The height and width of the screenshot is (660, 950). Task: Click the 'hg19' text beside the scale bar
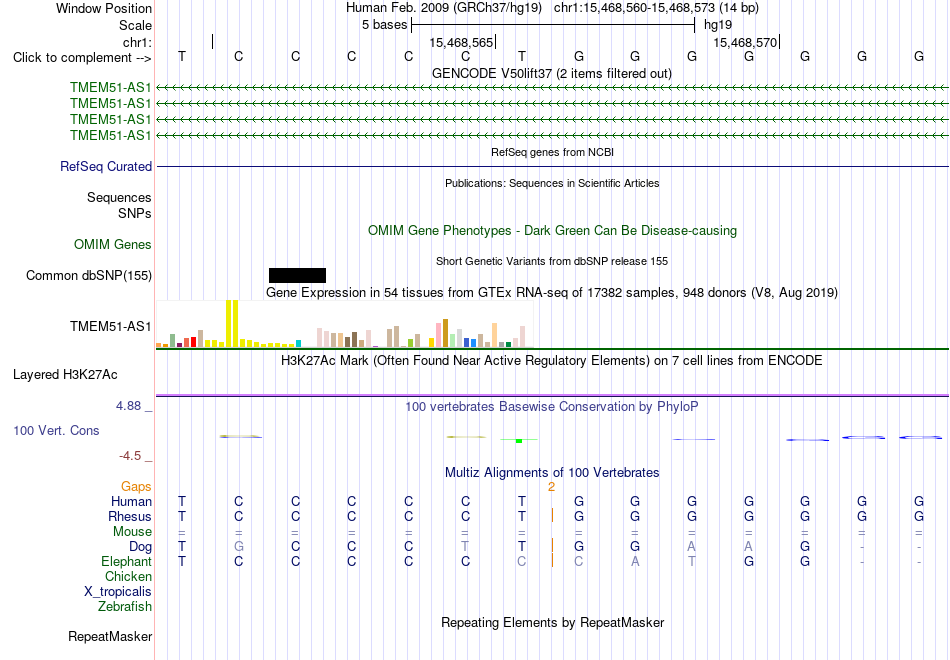pyautogui.click(x=718, y=25)
